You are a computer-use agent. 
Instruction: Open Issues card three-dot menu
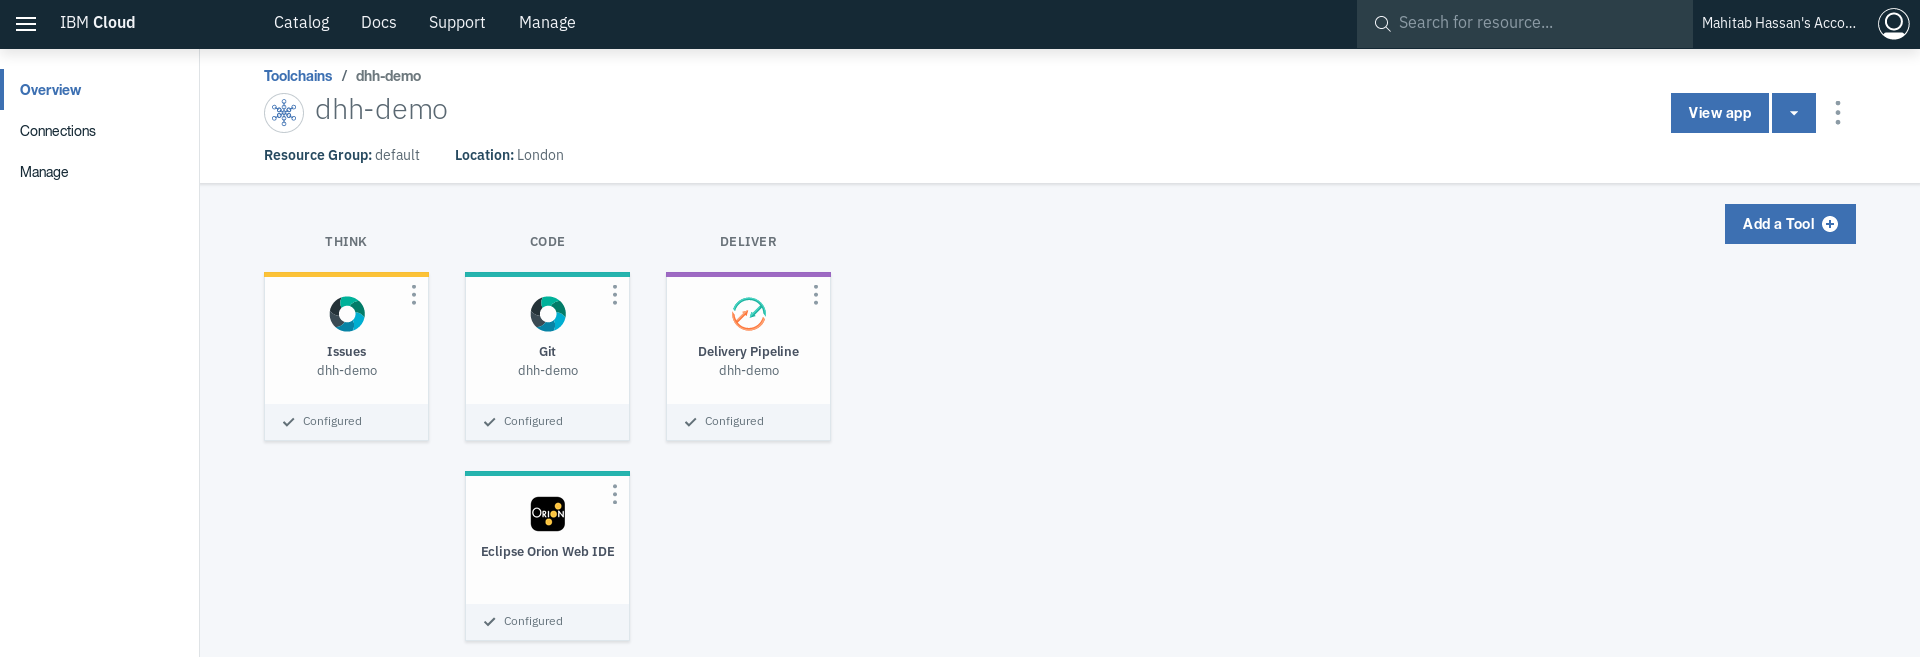coord(414,295)
